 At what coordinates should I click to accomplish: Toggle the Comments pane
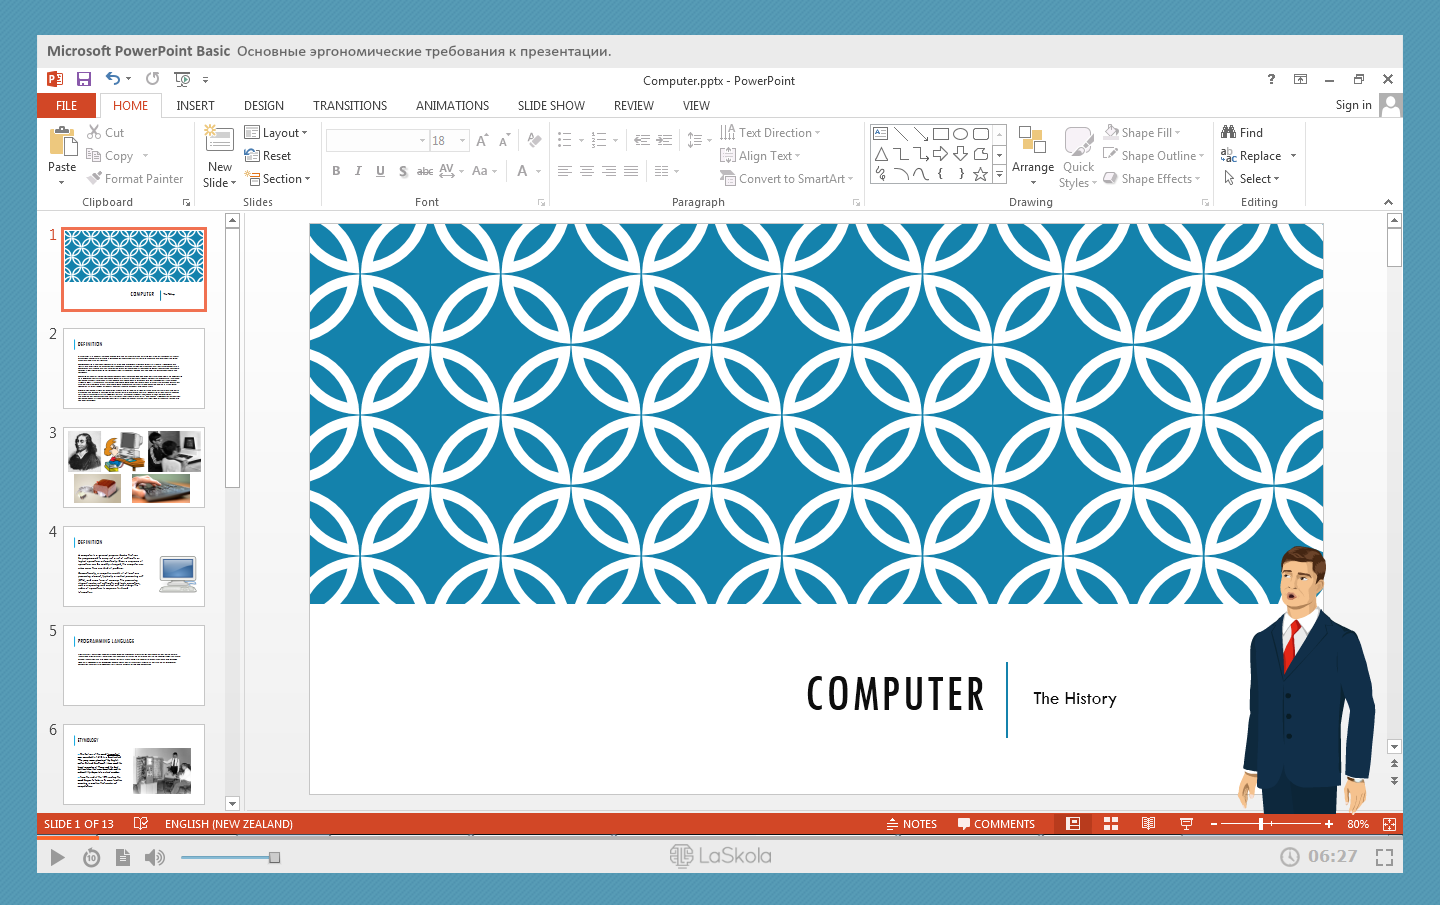[996, 824]
